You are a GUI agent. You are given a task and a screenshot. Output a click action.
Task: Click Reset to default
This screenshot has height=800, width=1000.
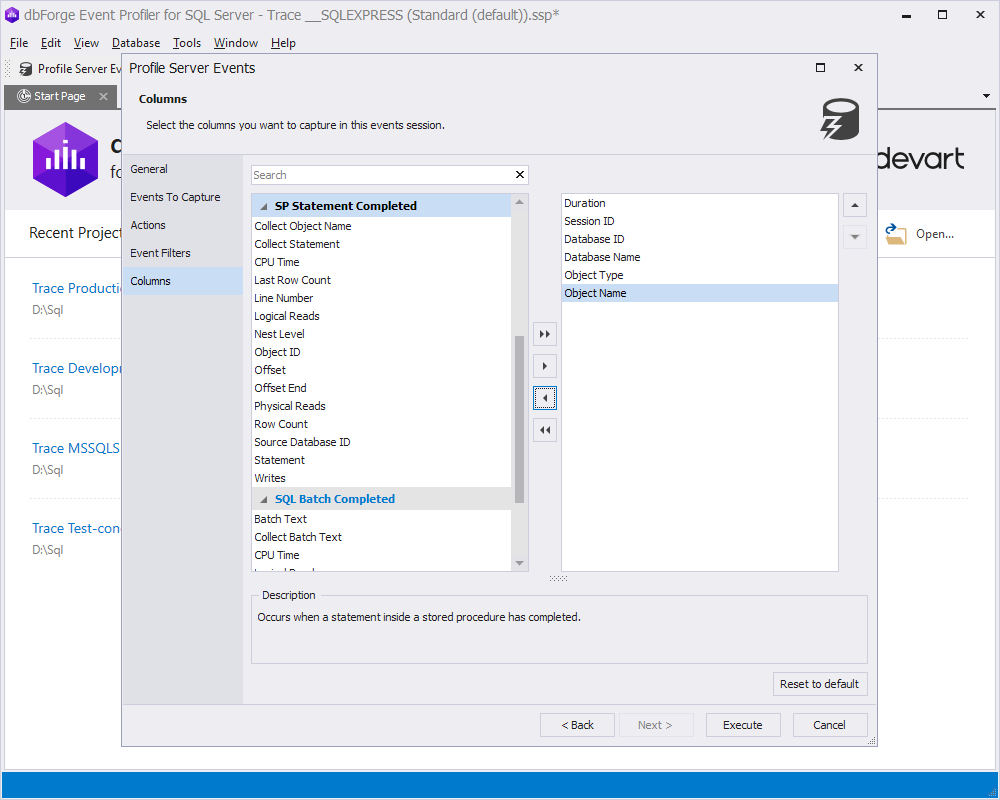coord(820,685)
